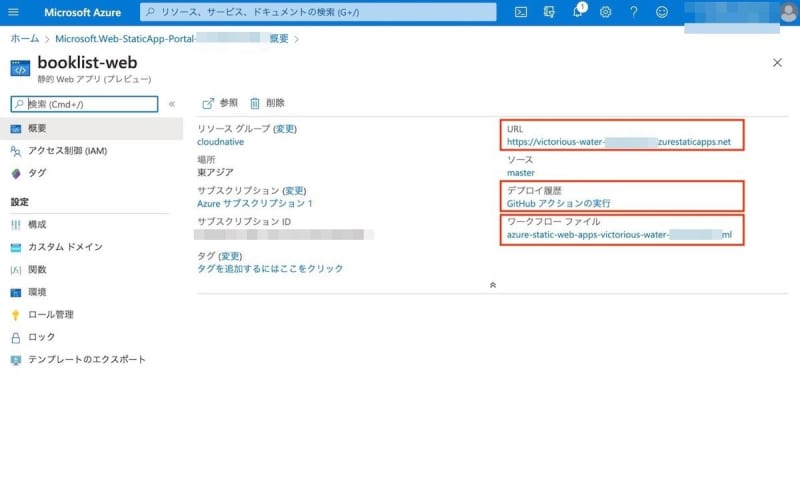Screen dimensions: 800x491
Task: Open the help question mark icon
Action: 634,12
